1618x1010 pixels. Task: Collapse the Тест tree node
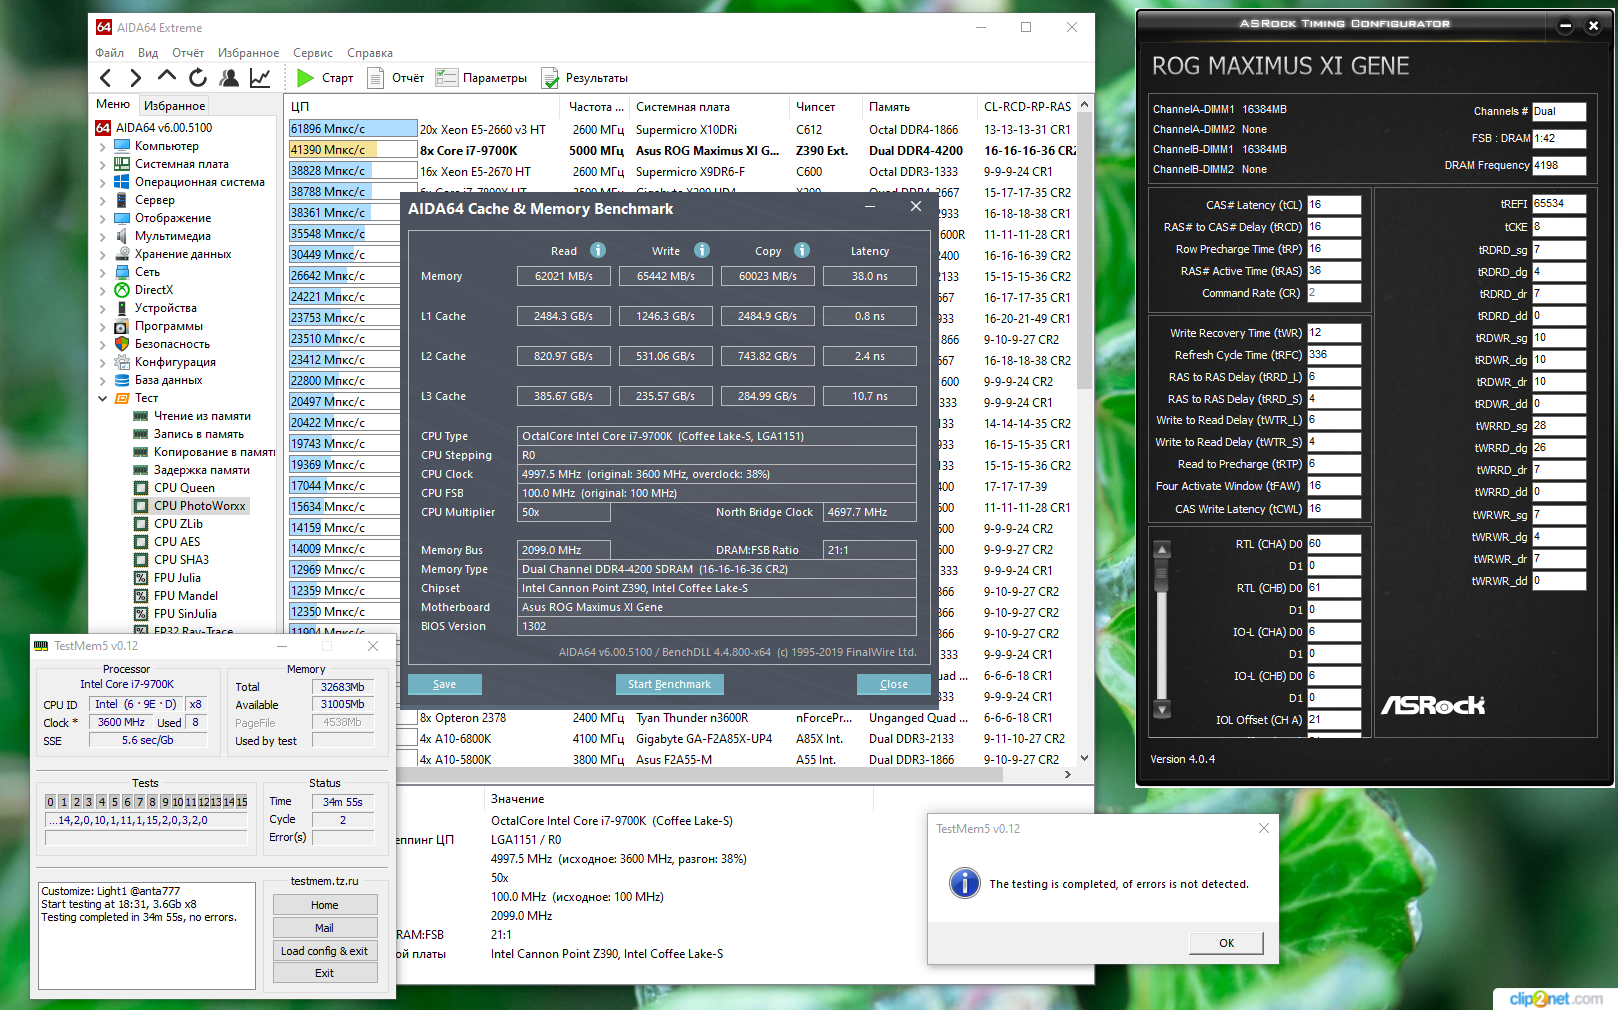point(102,398)
